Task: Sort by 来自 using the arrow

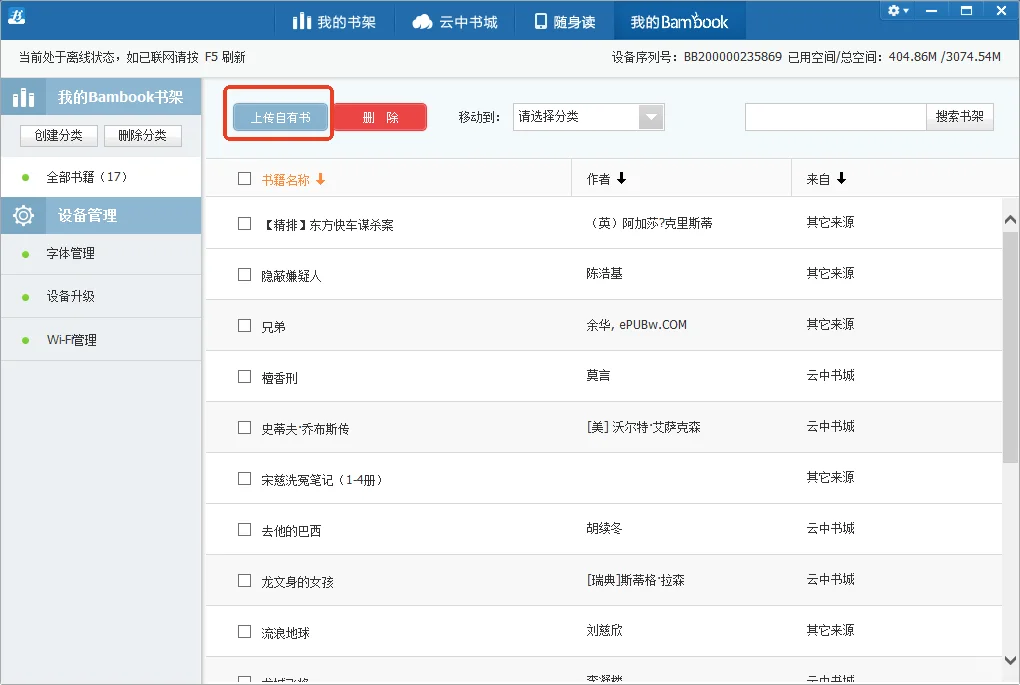Action: pyautogui.click(x=841, y=178)
